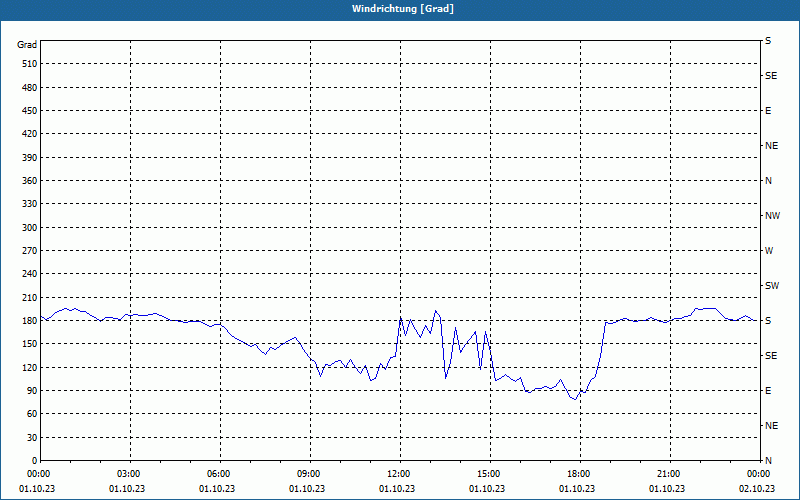
Task: Select the 360 degree axis value
Action: (x=30, y=181)
